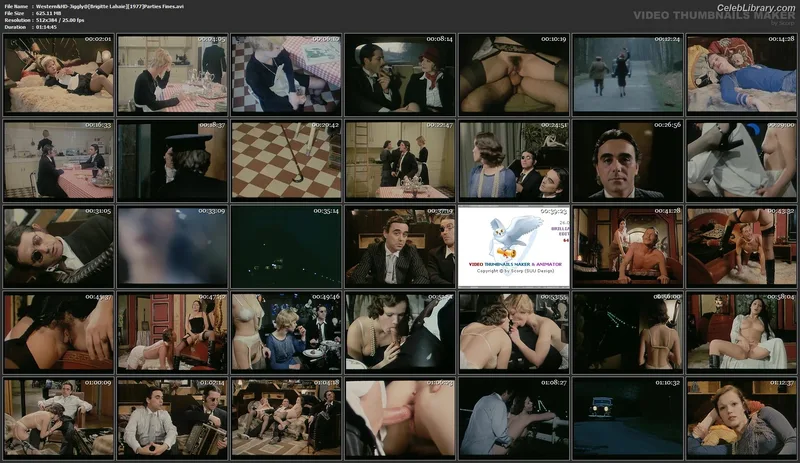Viewport: 800px width, 463px height.
Task: Click the thumbnail stamped 00:16:33
Action: click(x=59, y=160)
